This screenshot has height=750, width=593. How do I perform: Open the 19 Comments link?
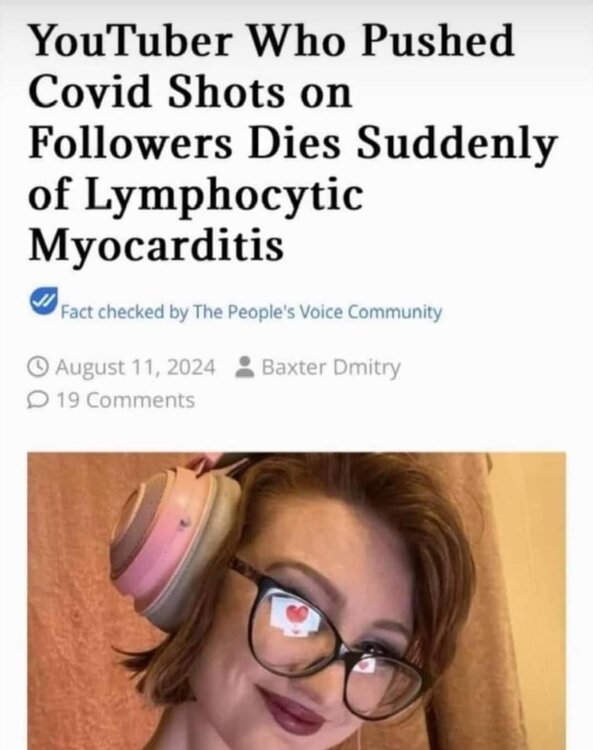coord(126,400)
